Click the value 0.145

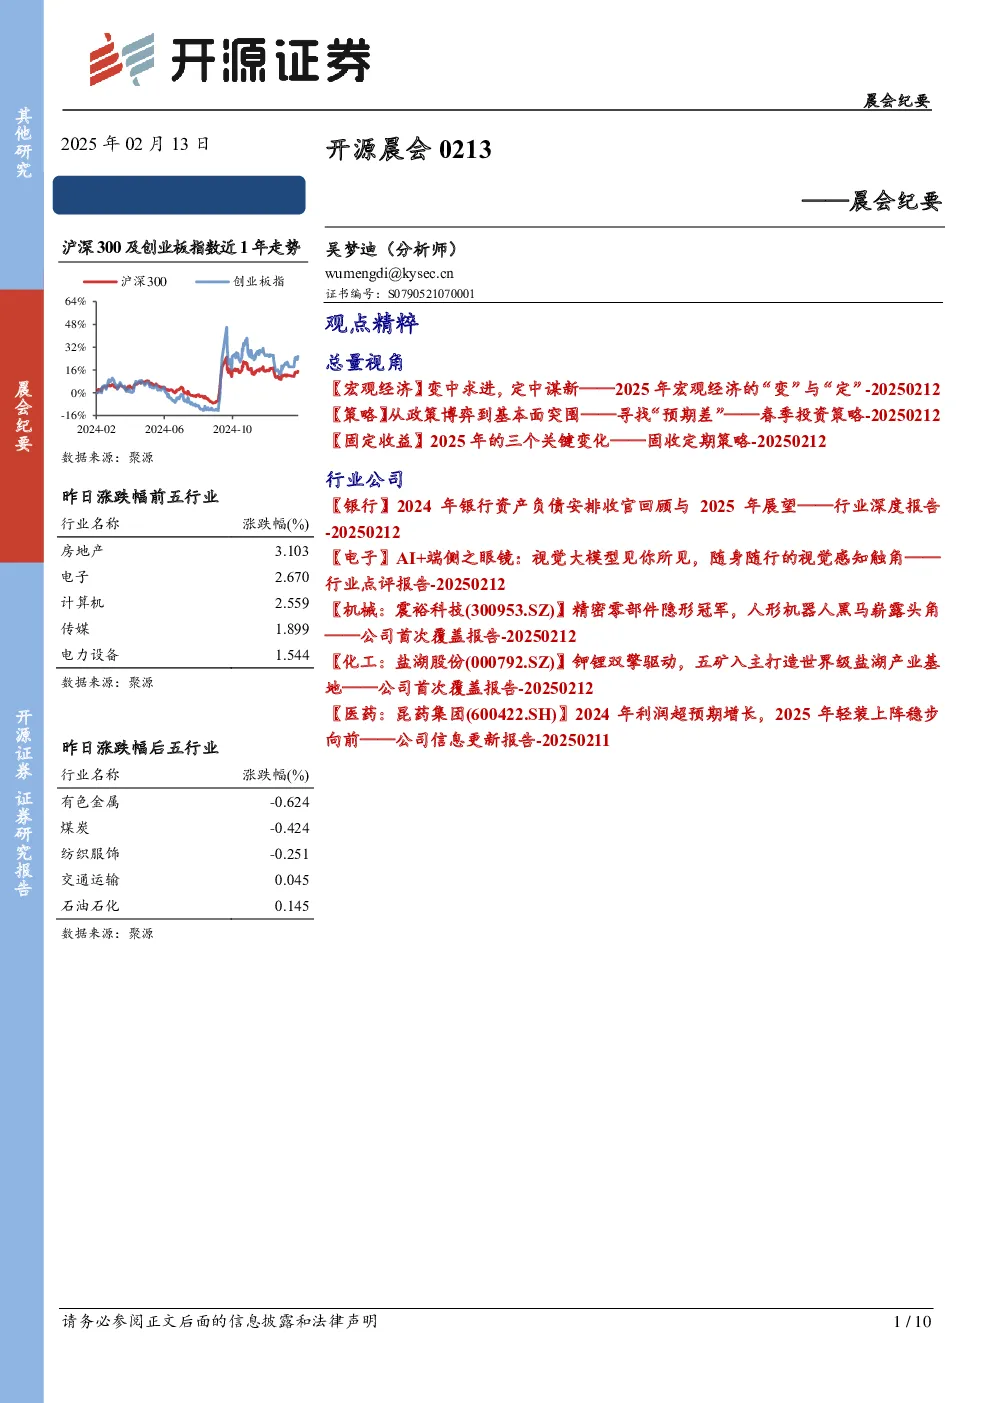click(x=292, y=906)
